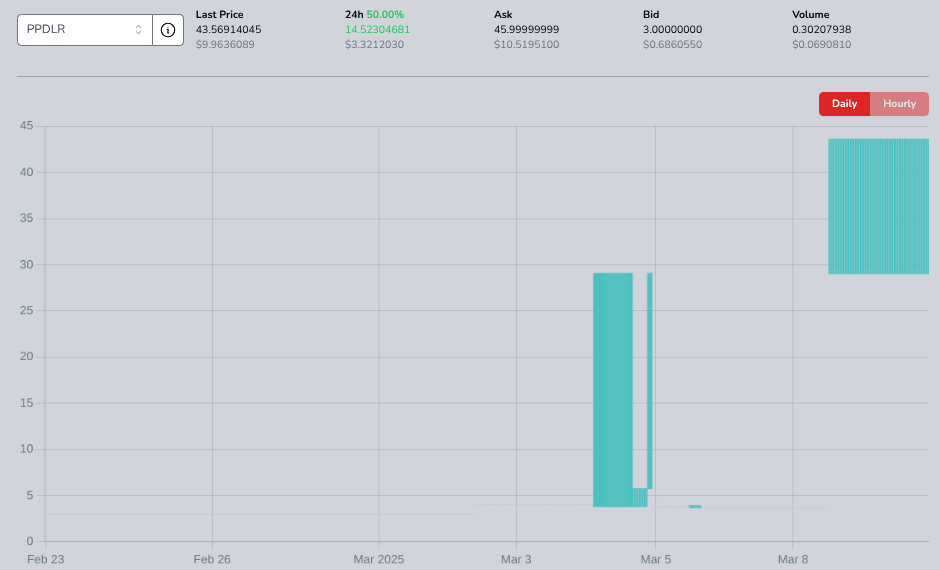Click the Volume dollar value $0.0690810
Screen dimensions: 939x570
coord(822,44)
